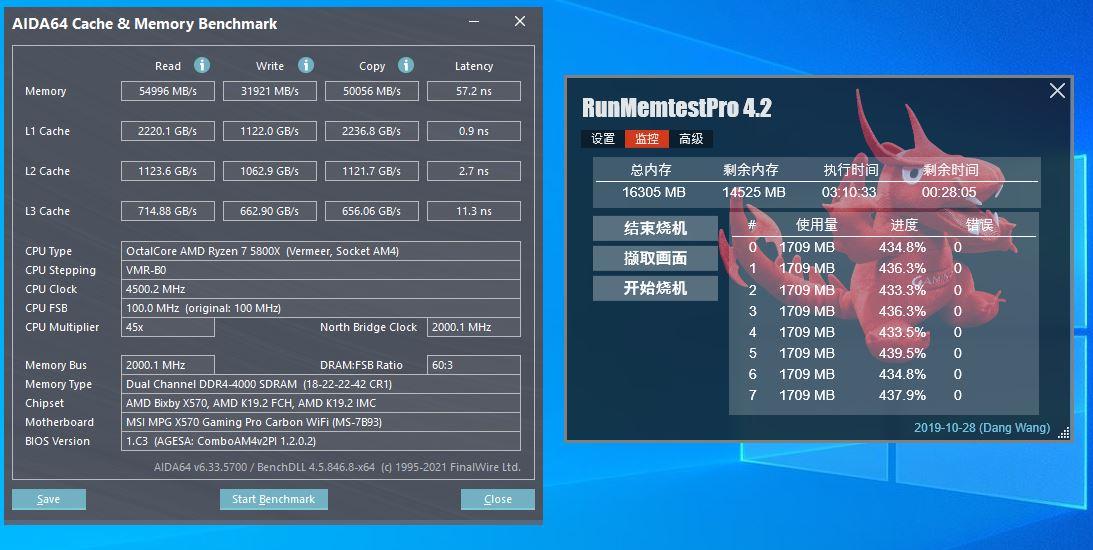Click the 使用量 column header
This screenshot has width=1093, height=550.
click(817, 225)
